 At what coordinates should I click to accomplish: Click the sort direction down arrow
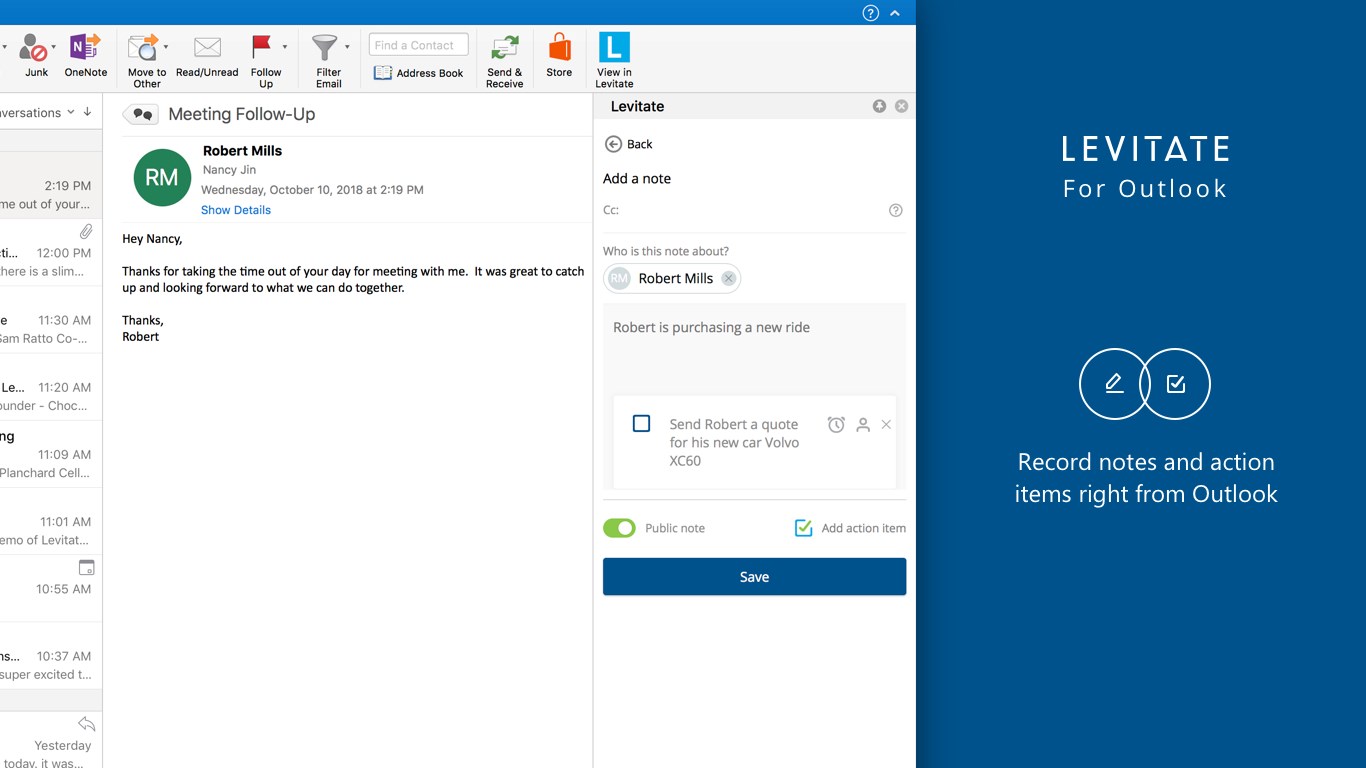88,112
